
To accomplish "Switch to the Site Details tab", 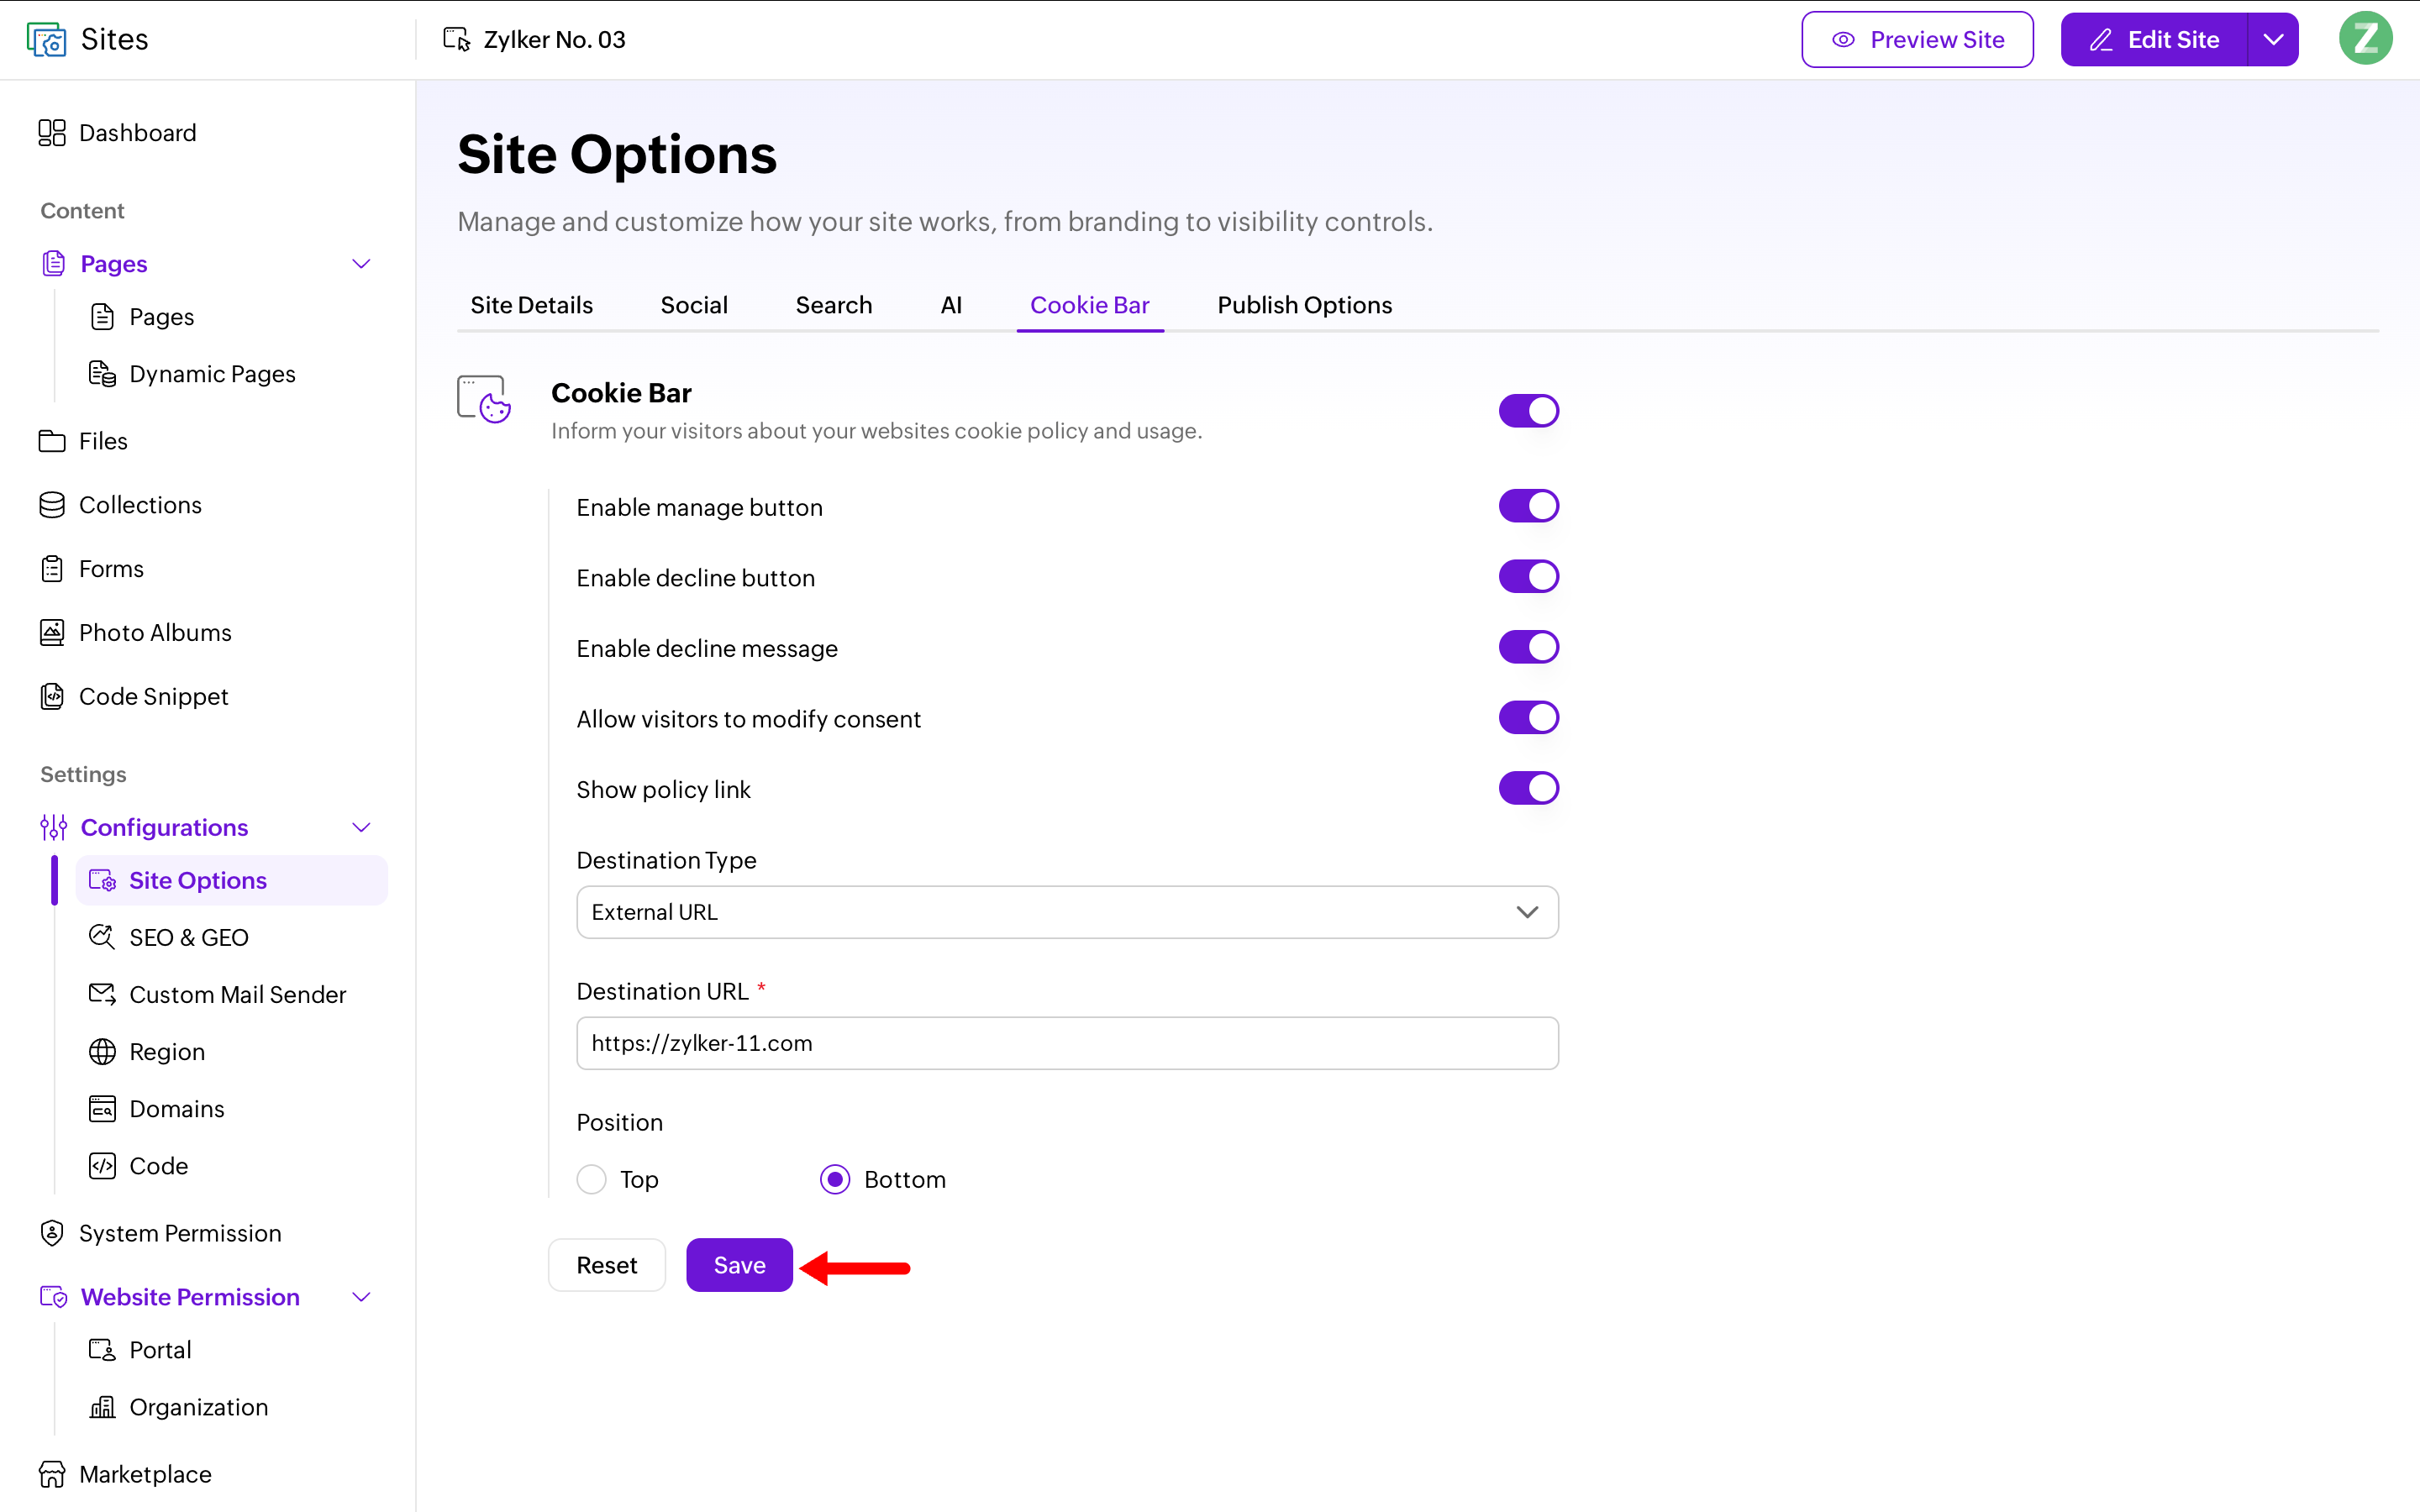I will click(x=532, y=305).
